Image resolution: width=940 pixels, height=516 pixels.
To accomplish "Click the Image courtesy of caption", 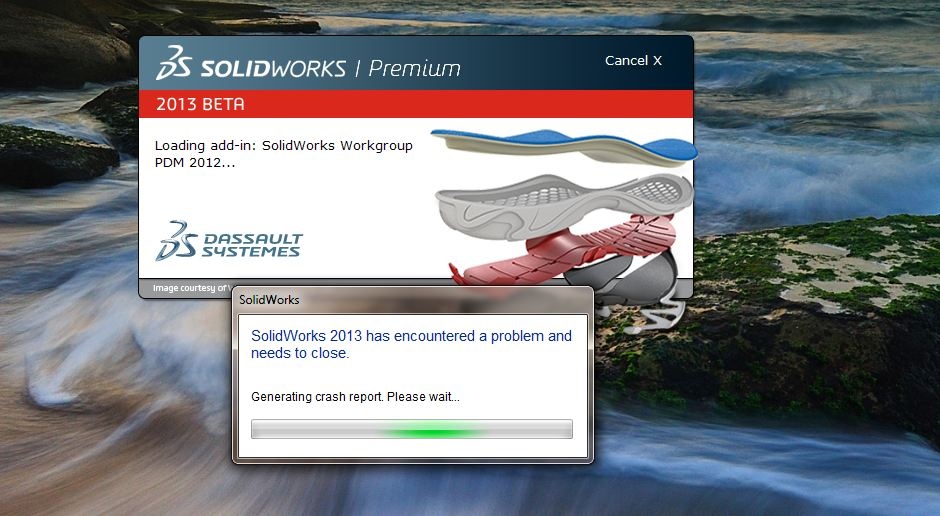I will pos(192,288).
